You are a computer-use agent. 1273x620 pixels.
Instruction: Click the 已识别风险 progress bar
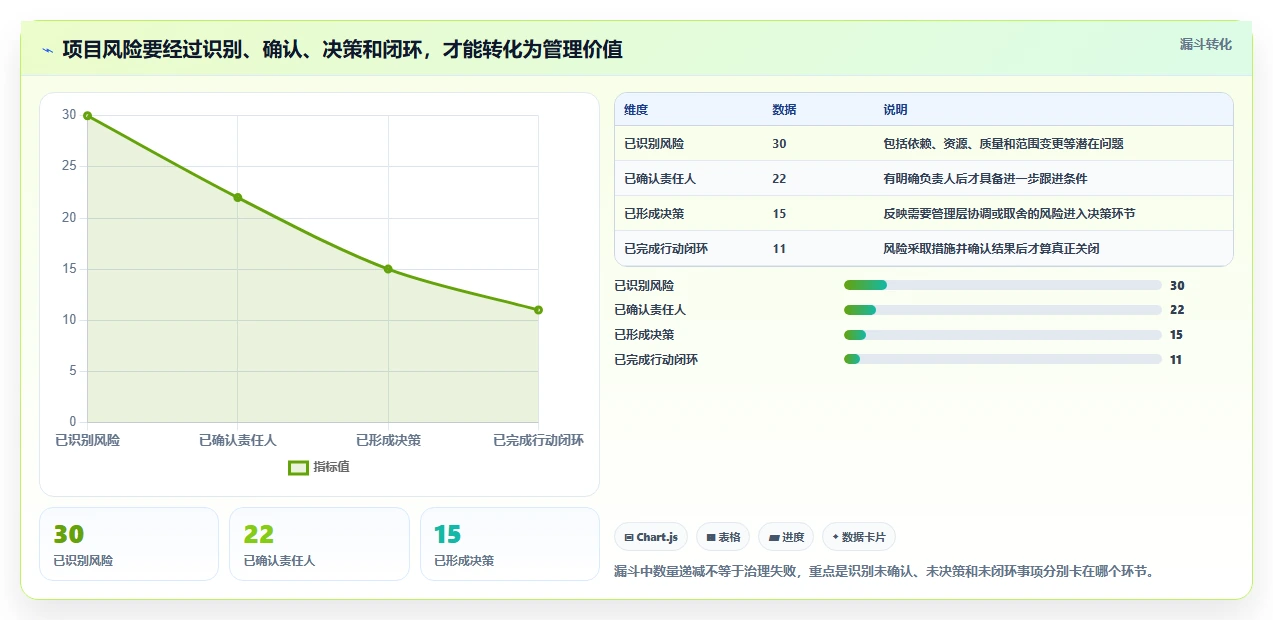pyautogui.click(x=1002, y=285)
